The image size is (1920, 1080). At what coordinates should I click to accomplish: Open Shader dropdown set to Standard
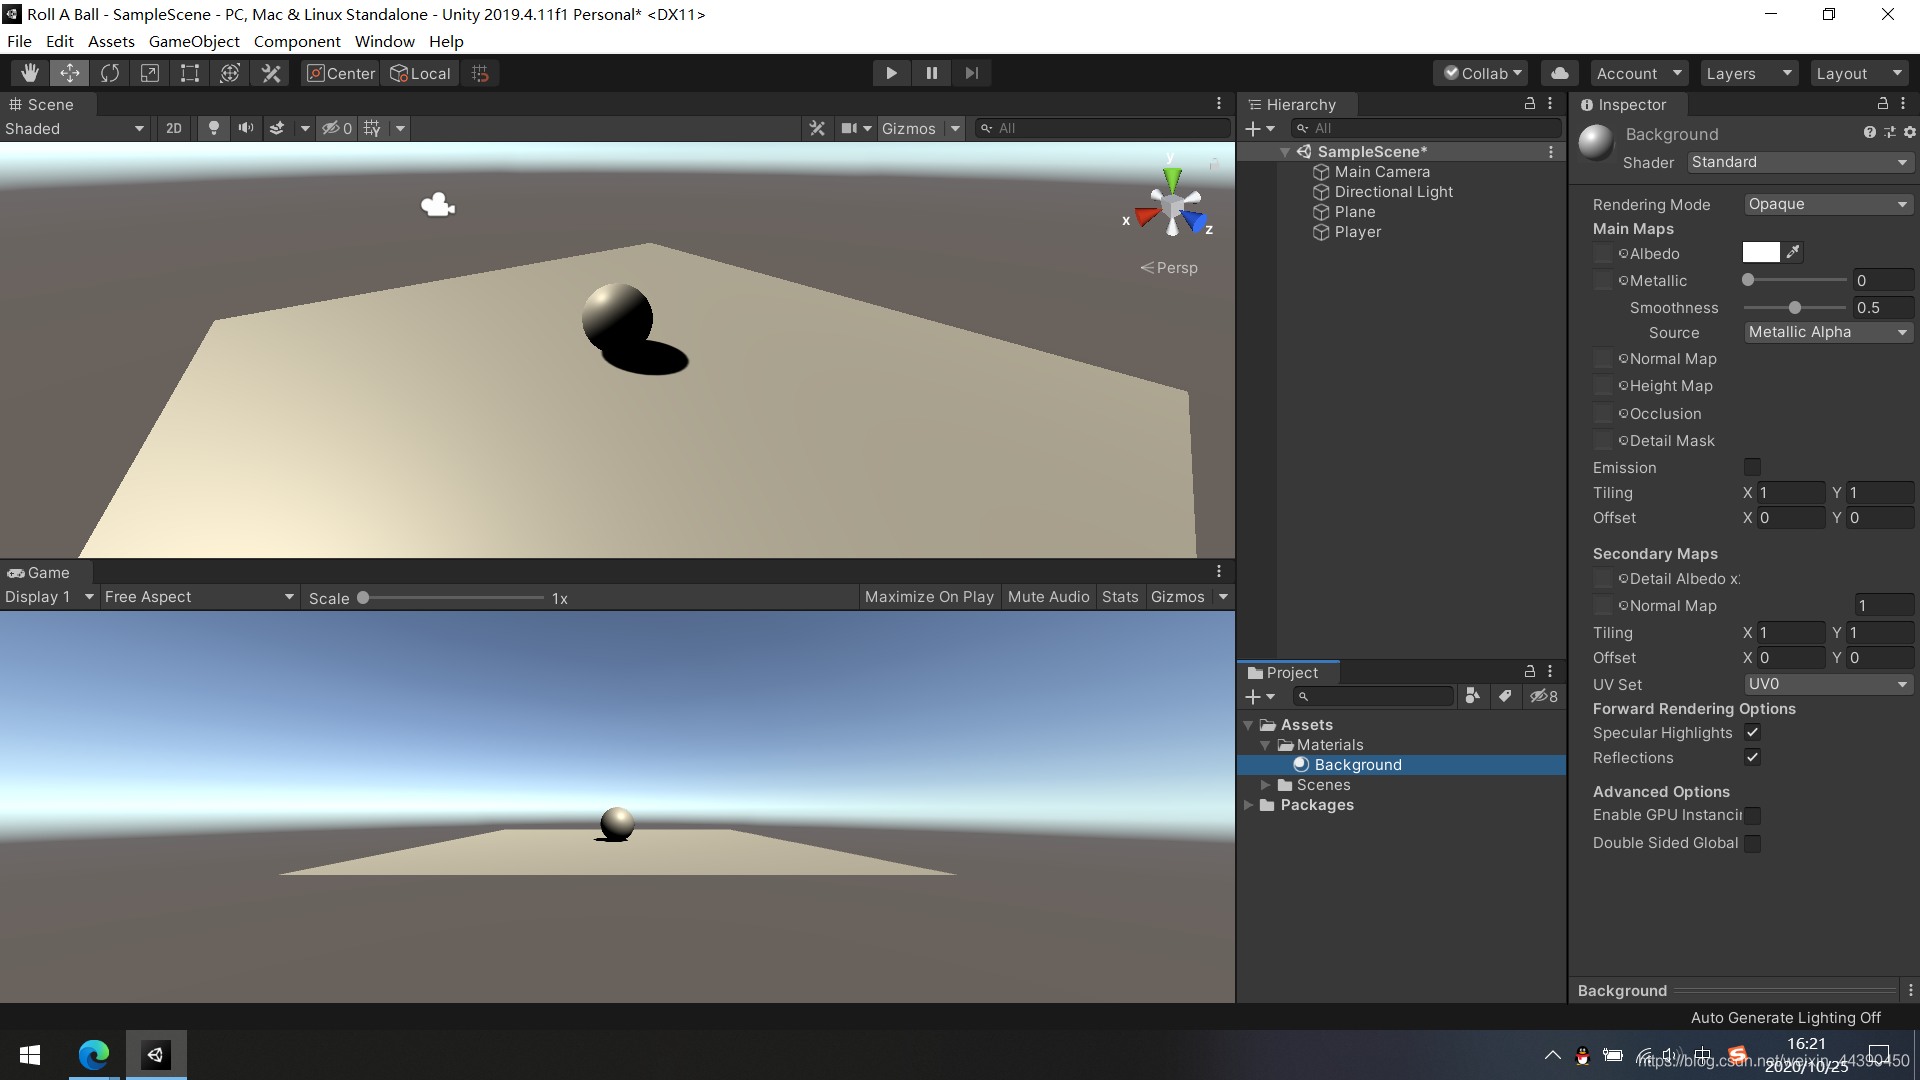click(1800, 162)
